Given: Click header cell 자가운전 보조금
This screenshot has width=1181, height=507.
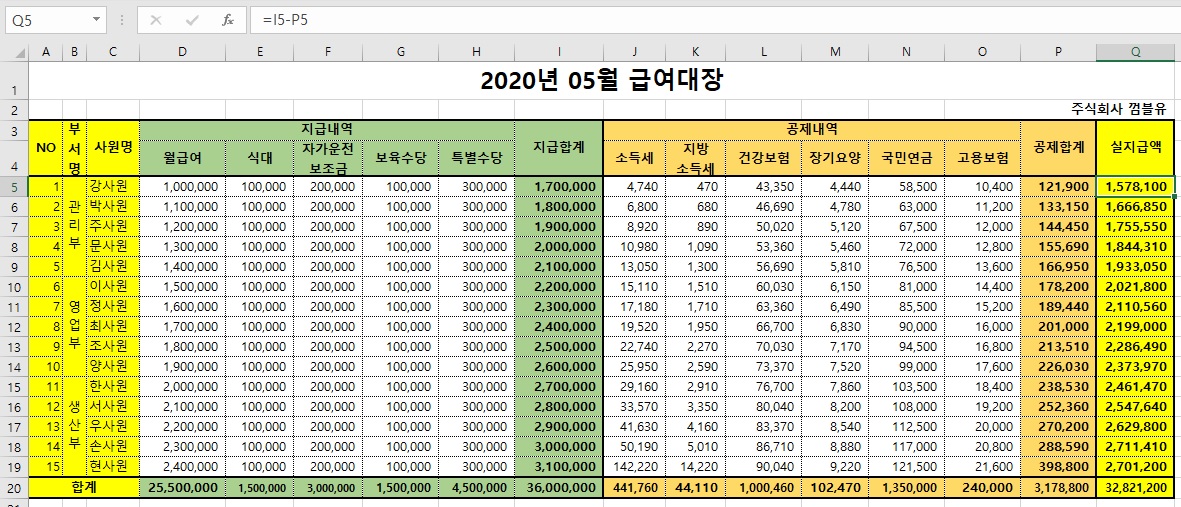Looking at the screenshot, I should (x=328, y=158).
